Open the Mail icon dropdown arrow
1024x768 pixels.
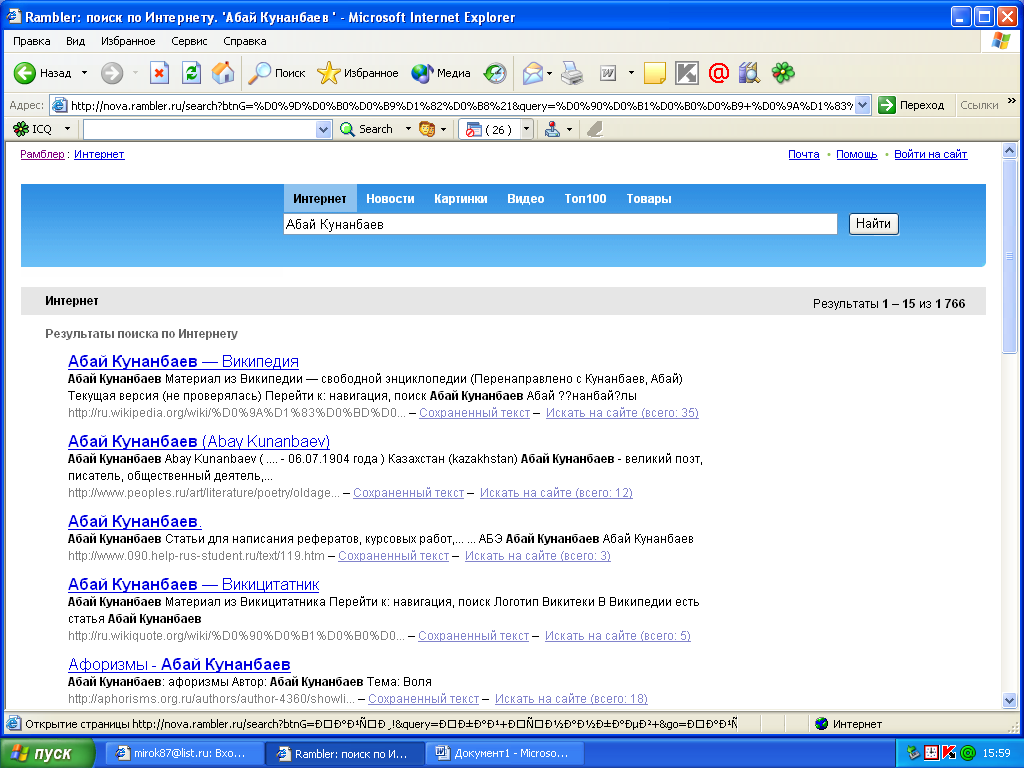pos(549,72)
